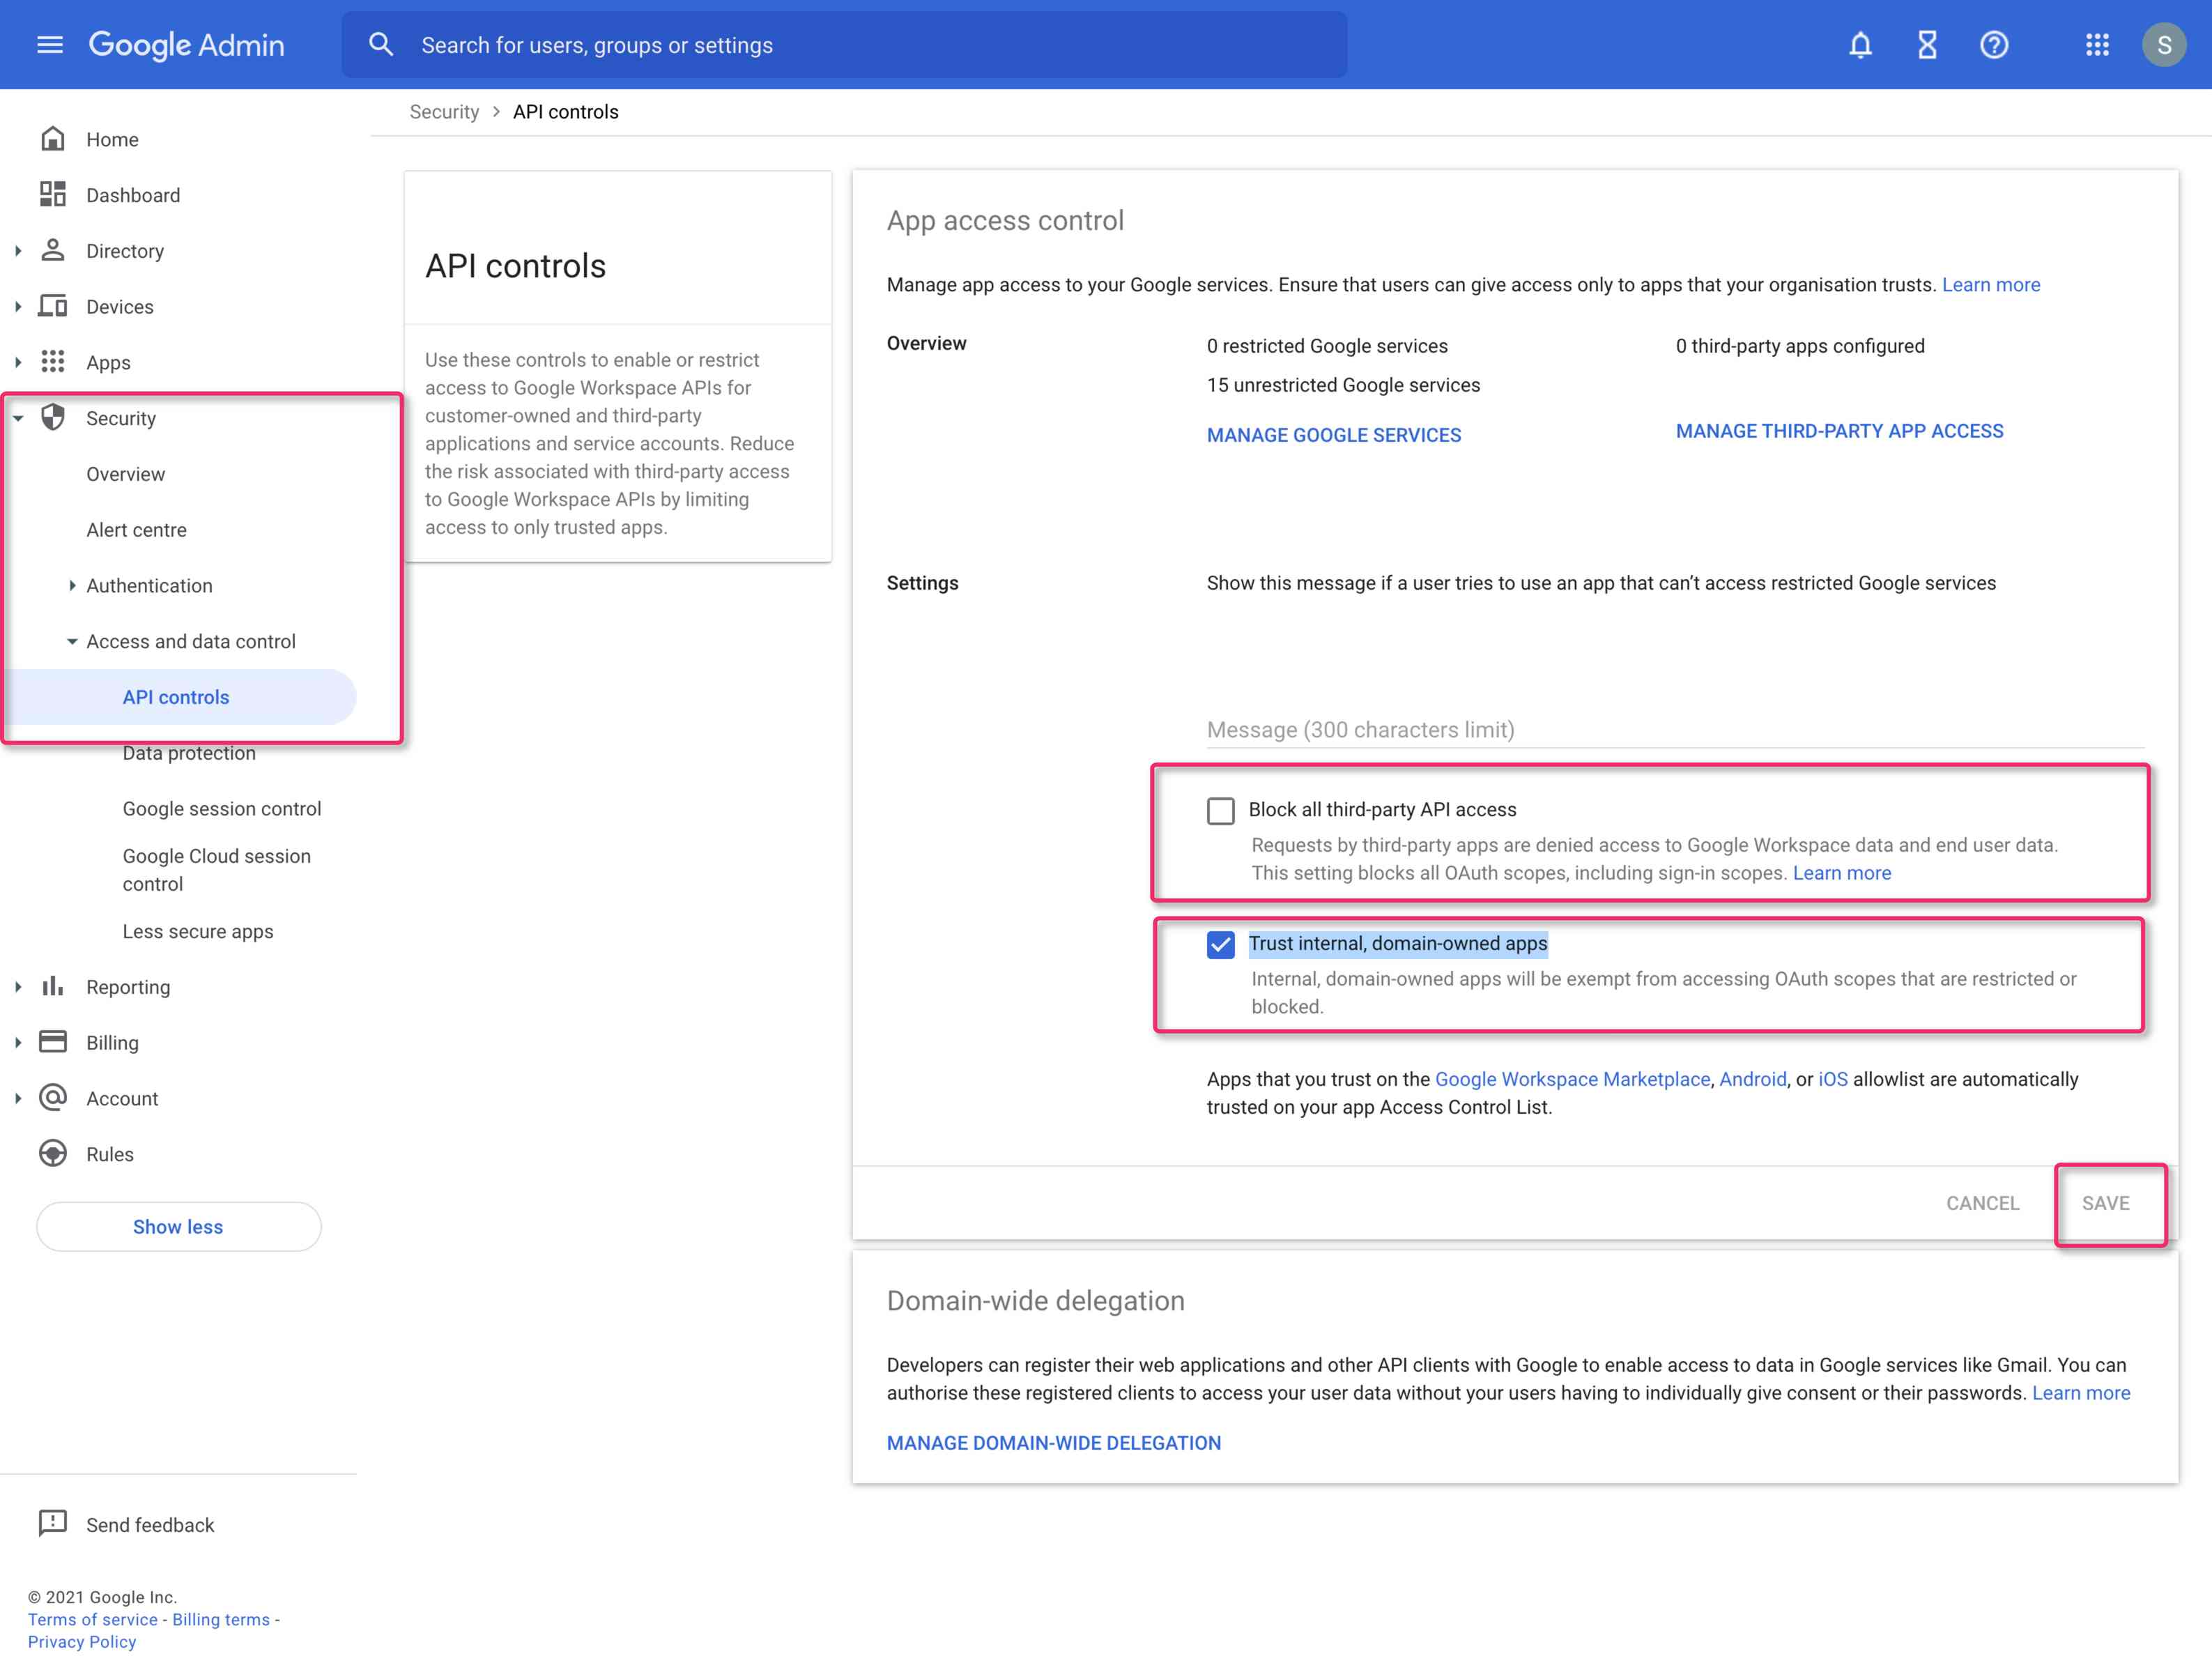The width and height of the screenshot is (2212, 1670).
Task: Open the tasks hourglass icon
Action: pyautogui.click(x=1927, y=45)
